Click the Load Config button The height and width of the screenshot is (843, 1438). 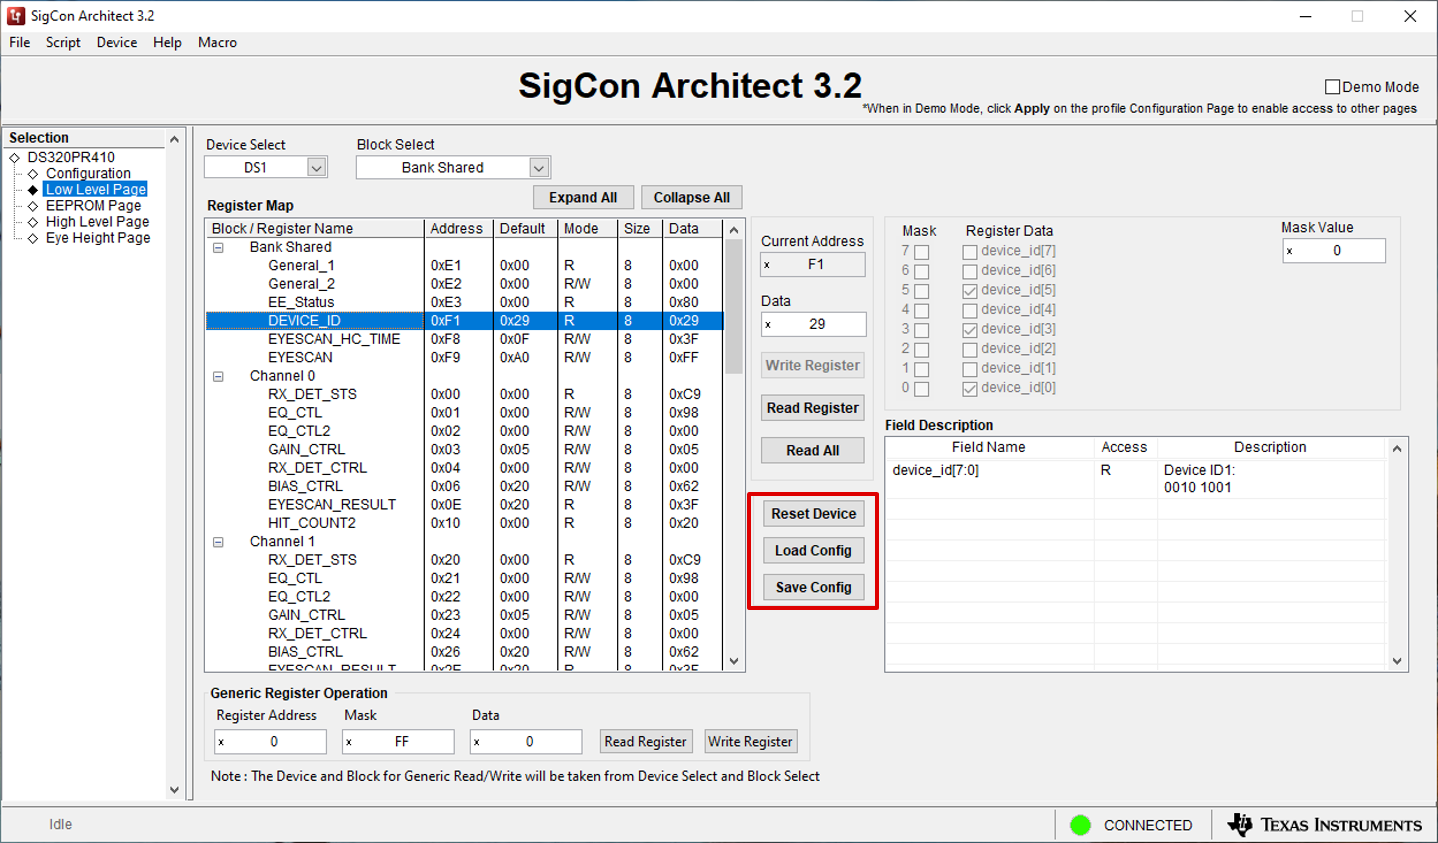pos(813,551)
